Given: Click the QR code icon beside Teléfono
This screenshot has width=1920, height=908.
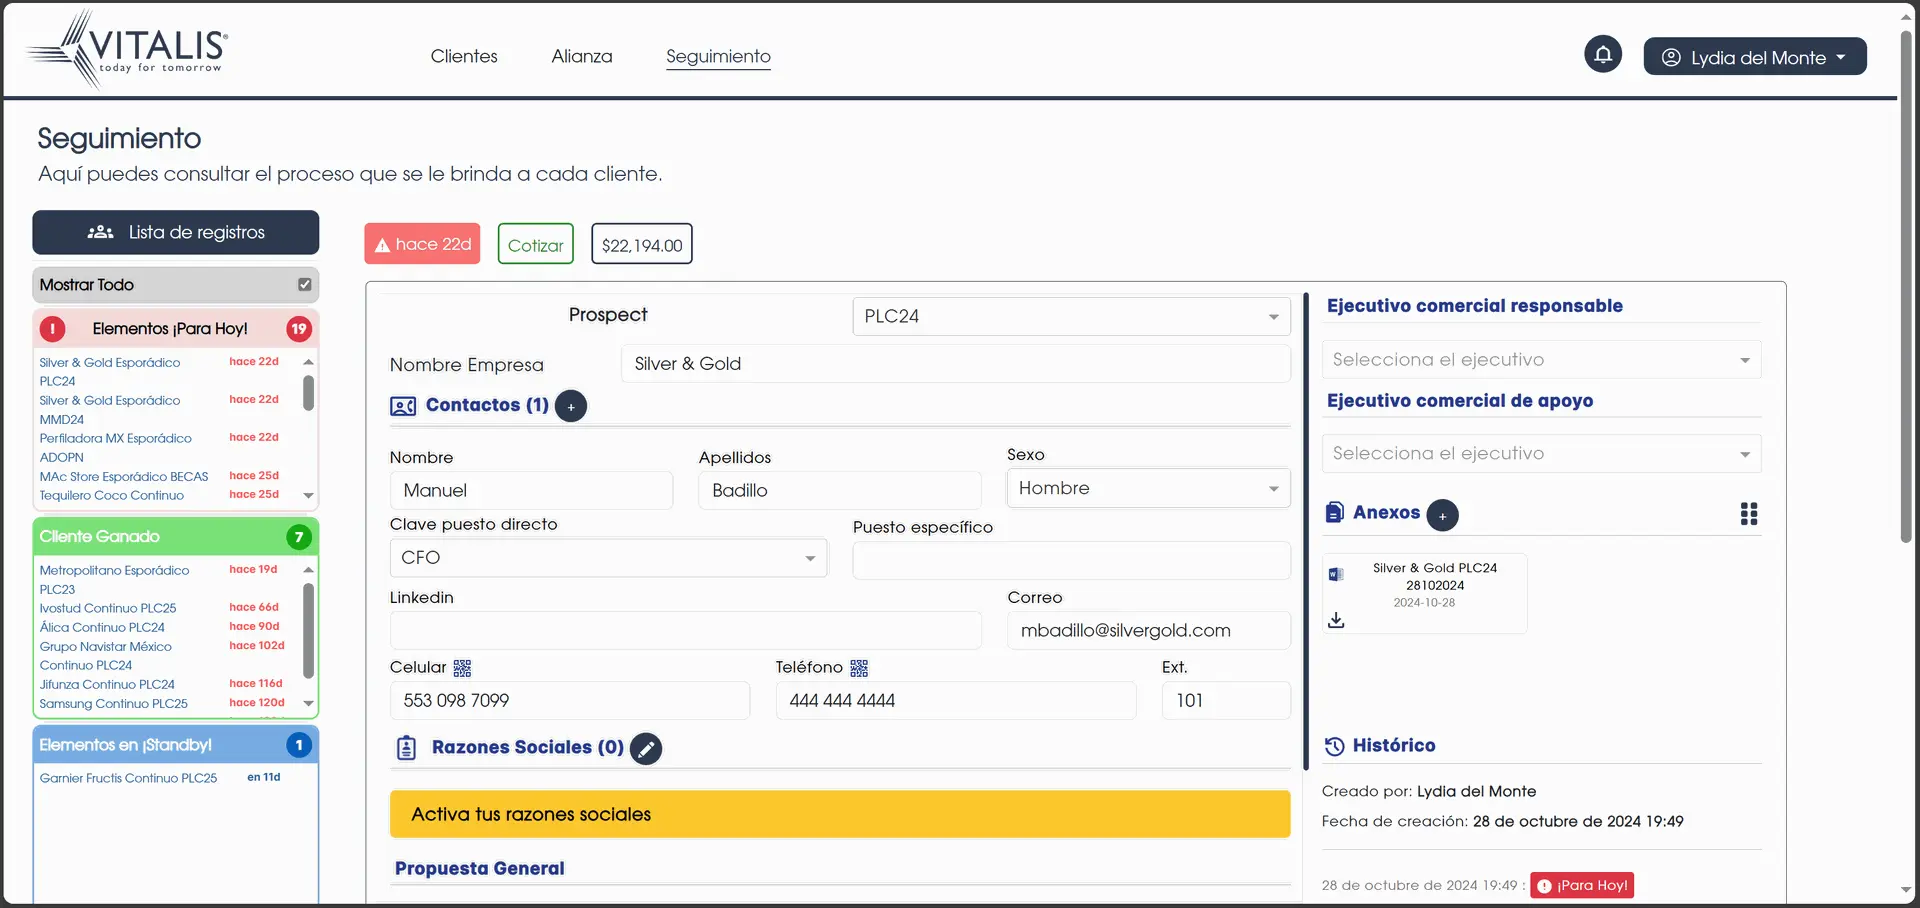Looking at the screenshot, I should (859, 668).
